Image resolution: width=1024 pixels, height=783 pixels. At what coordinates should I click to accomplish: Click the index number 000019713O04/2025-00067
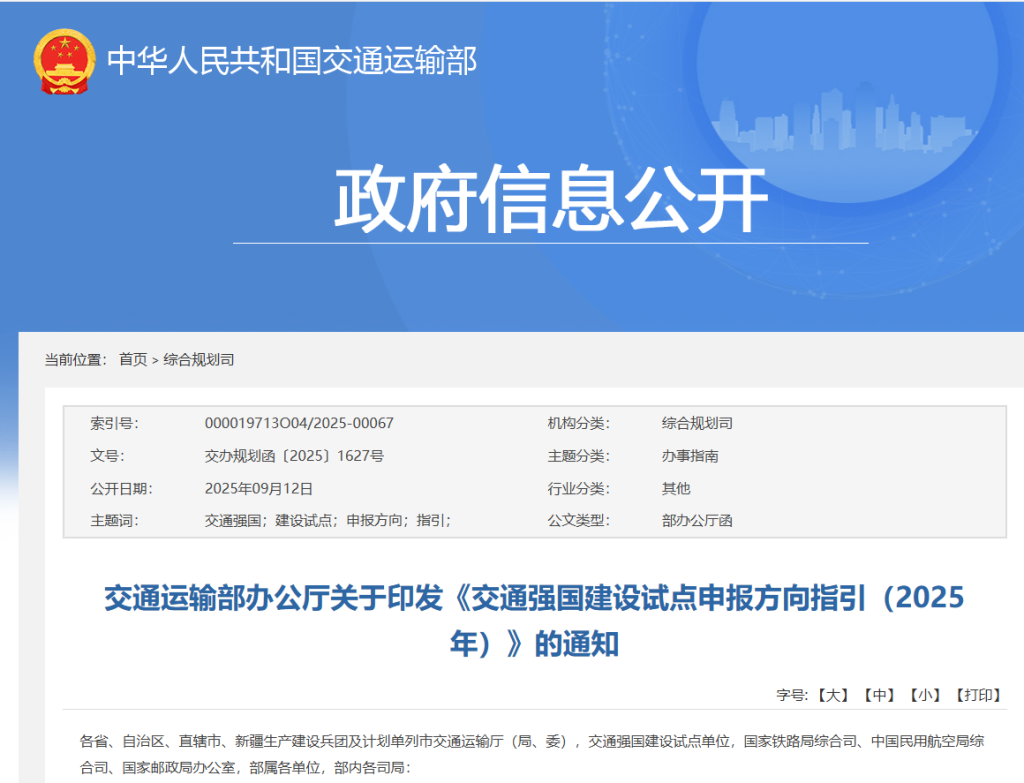299,423
